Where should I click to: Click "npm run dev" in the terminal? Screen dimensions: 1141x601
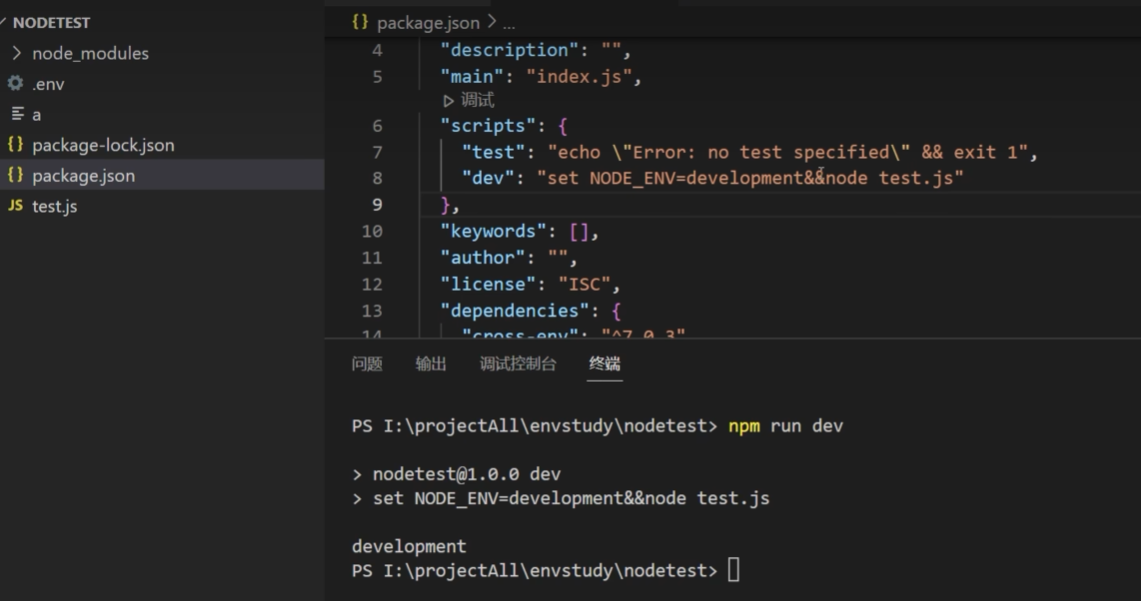(786, 426)
